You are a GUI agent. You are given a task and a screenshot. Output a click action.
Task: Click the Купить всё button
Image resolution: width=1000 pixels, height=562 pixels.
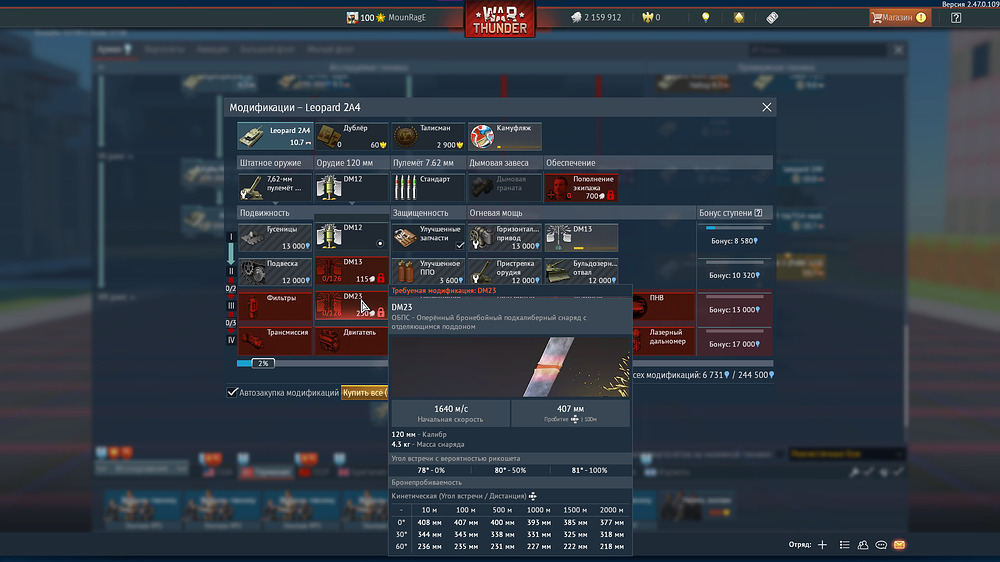[365, 392]
